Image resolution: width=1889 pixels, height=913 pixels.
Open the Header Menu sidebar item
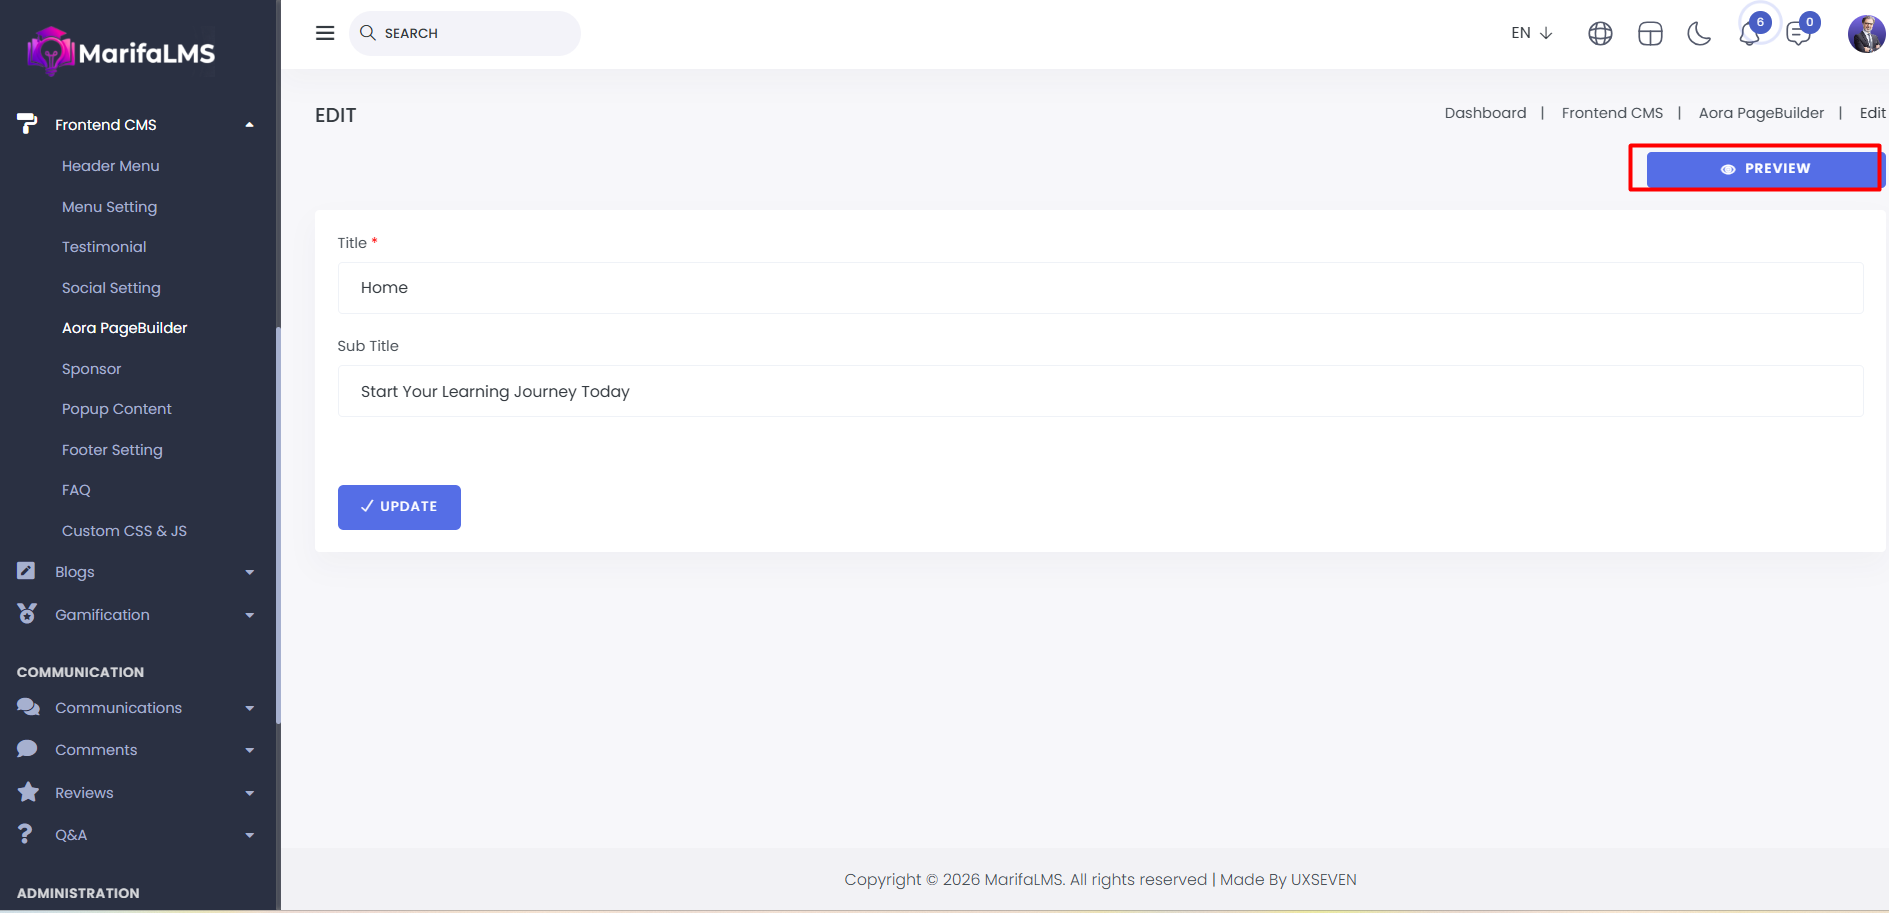pos(111,166)
